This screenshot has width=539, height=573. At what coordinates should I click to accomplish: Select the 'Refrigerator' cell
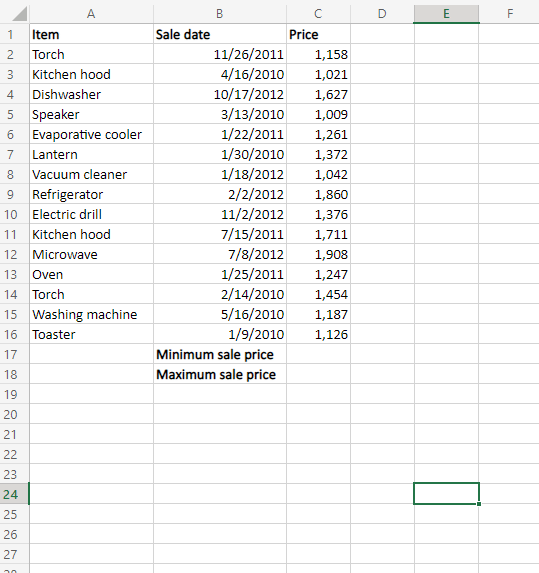[91, 194]
